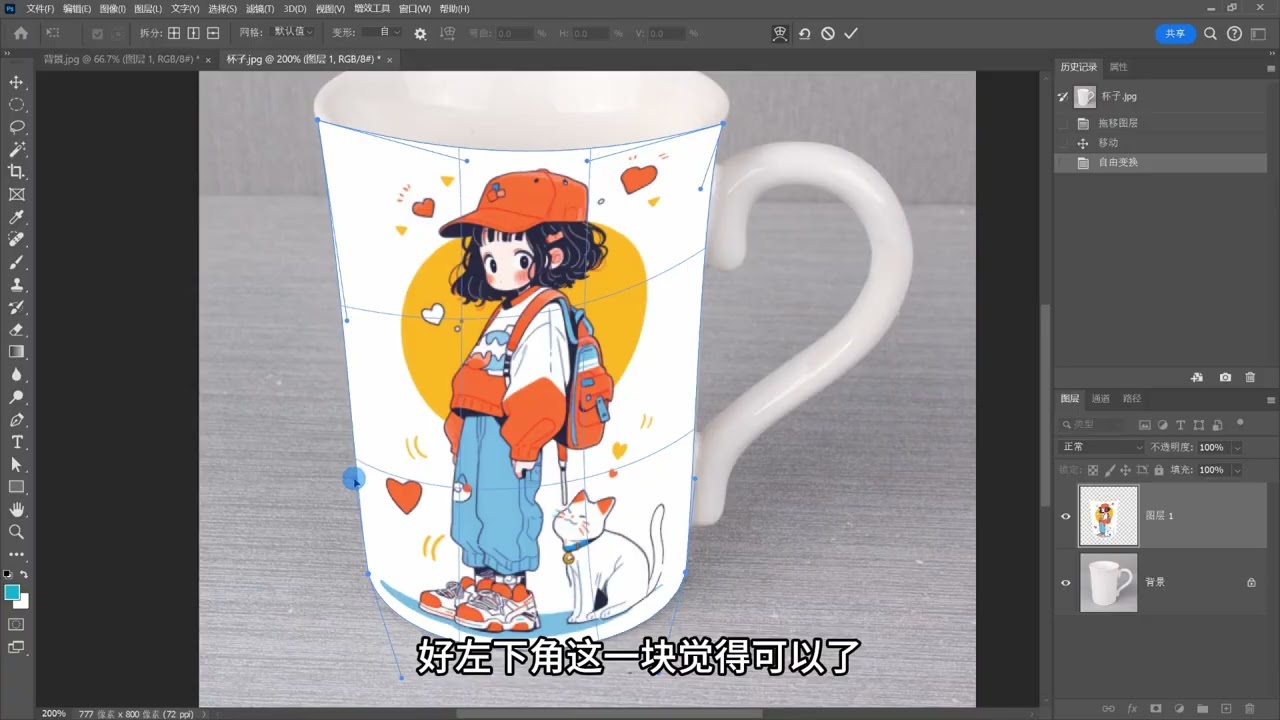Select the Crop tool
The height and width of the screenshot is (720, 1280).
click(x=16, y=172)
